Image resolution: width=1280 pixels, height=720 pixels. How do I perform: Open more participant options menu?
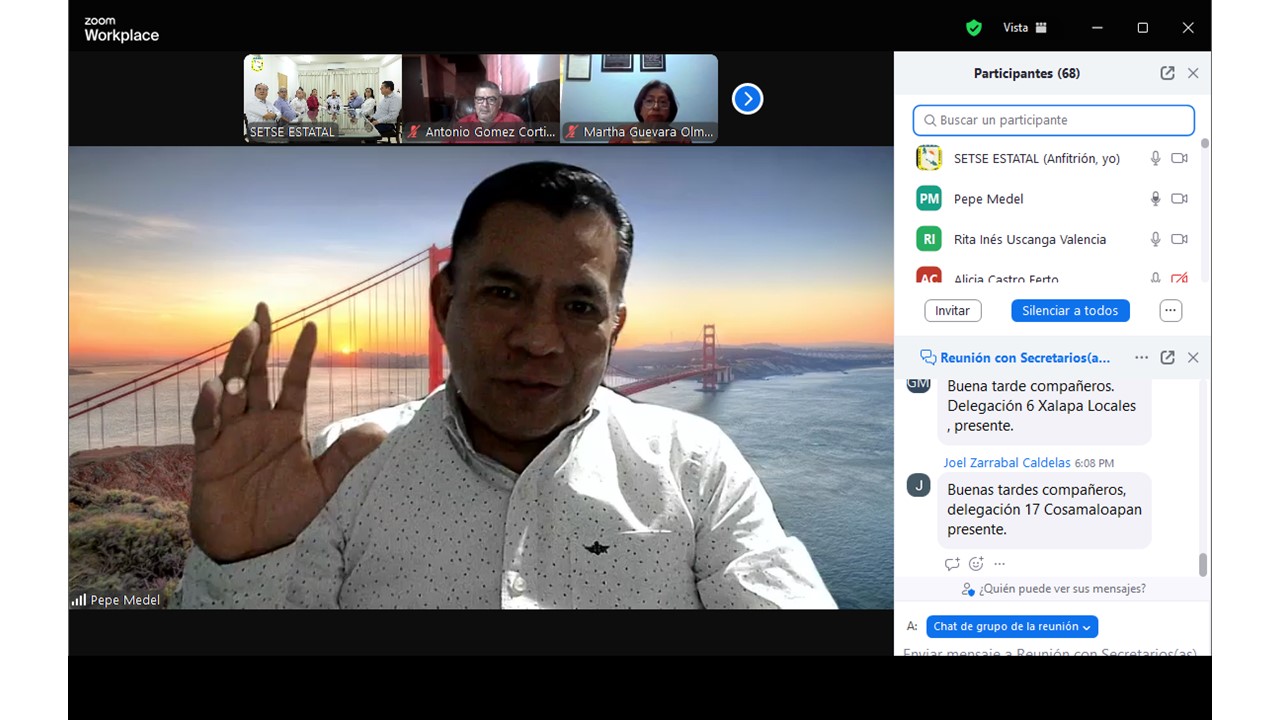[x=1170, y=311]
